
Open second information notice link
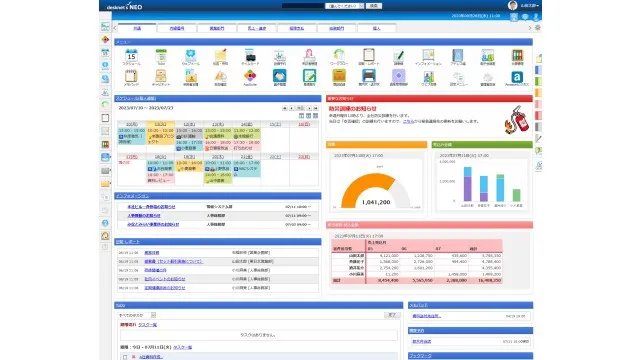[144, 216]
